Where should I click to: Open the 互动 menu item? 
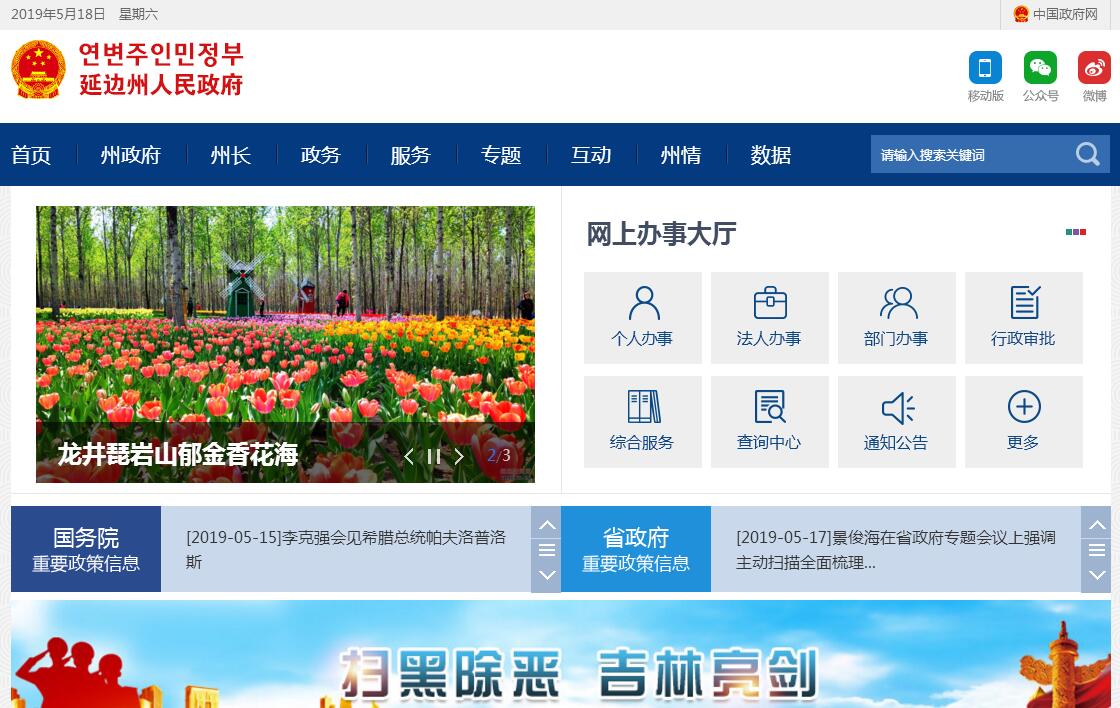point(591,155)
